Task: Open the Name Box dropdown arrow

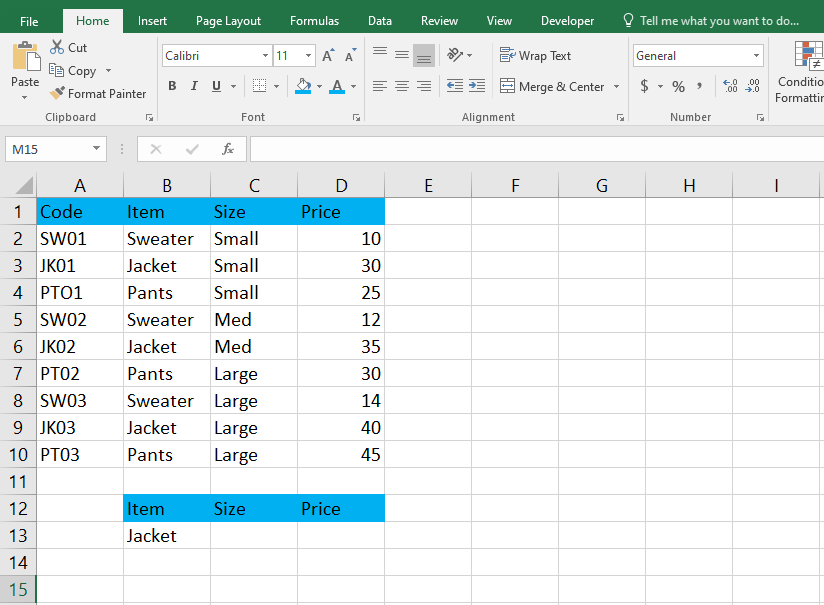Action: click(x=96, y=149)
